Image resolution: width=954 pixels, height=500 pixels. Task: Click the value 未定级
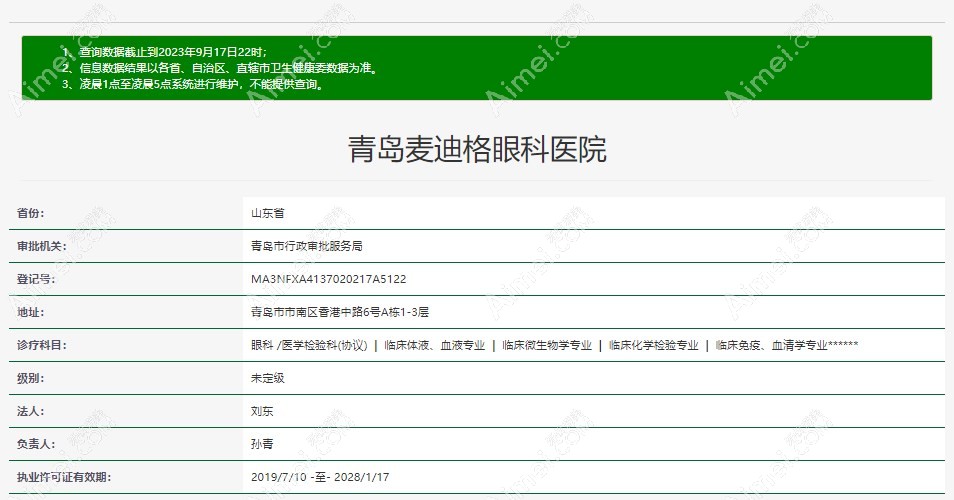coord(268,378)
